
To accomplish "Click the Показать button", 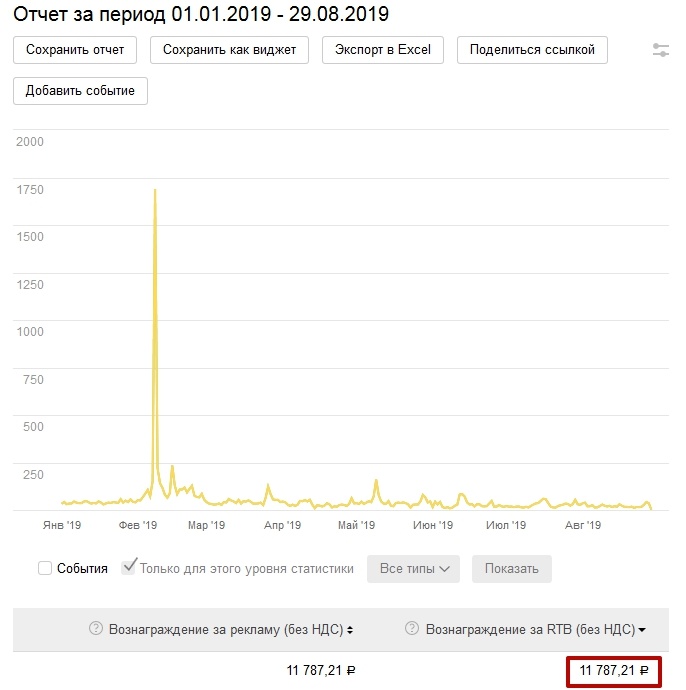I will click(x=511, y=569).
